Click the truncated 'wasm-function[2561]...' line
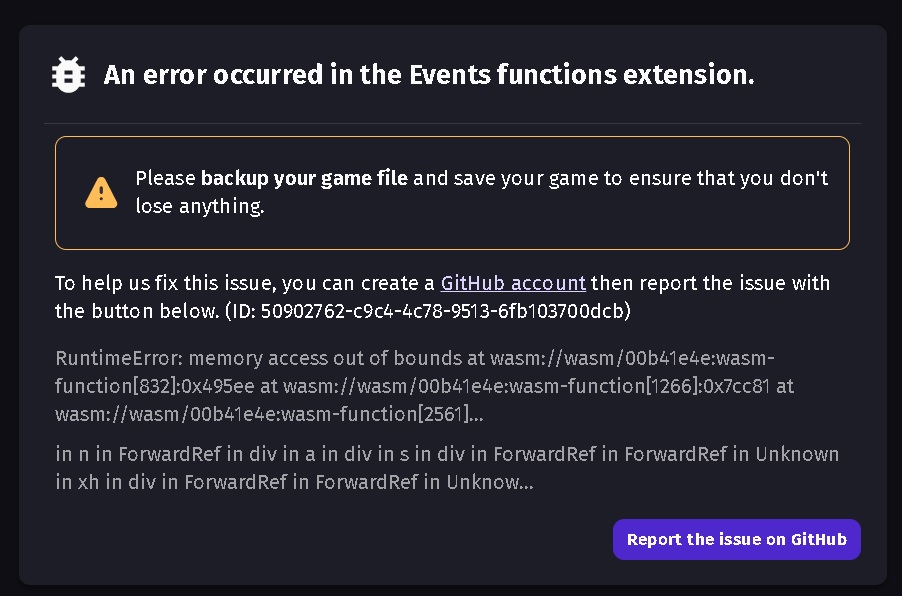The image size is (902, 596). (x=269, y=414)
